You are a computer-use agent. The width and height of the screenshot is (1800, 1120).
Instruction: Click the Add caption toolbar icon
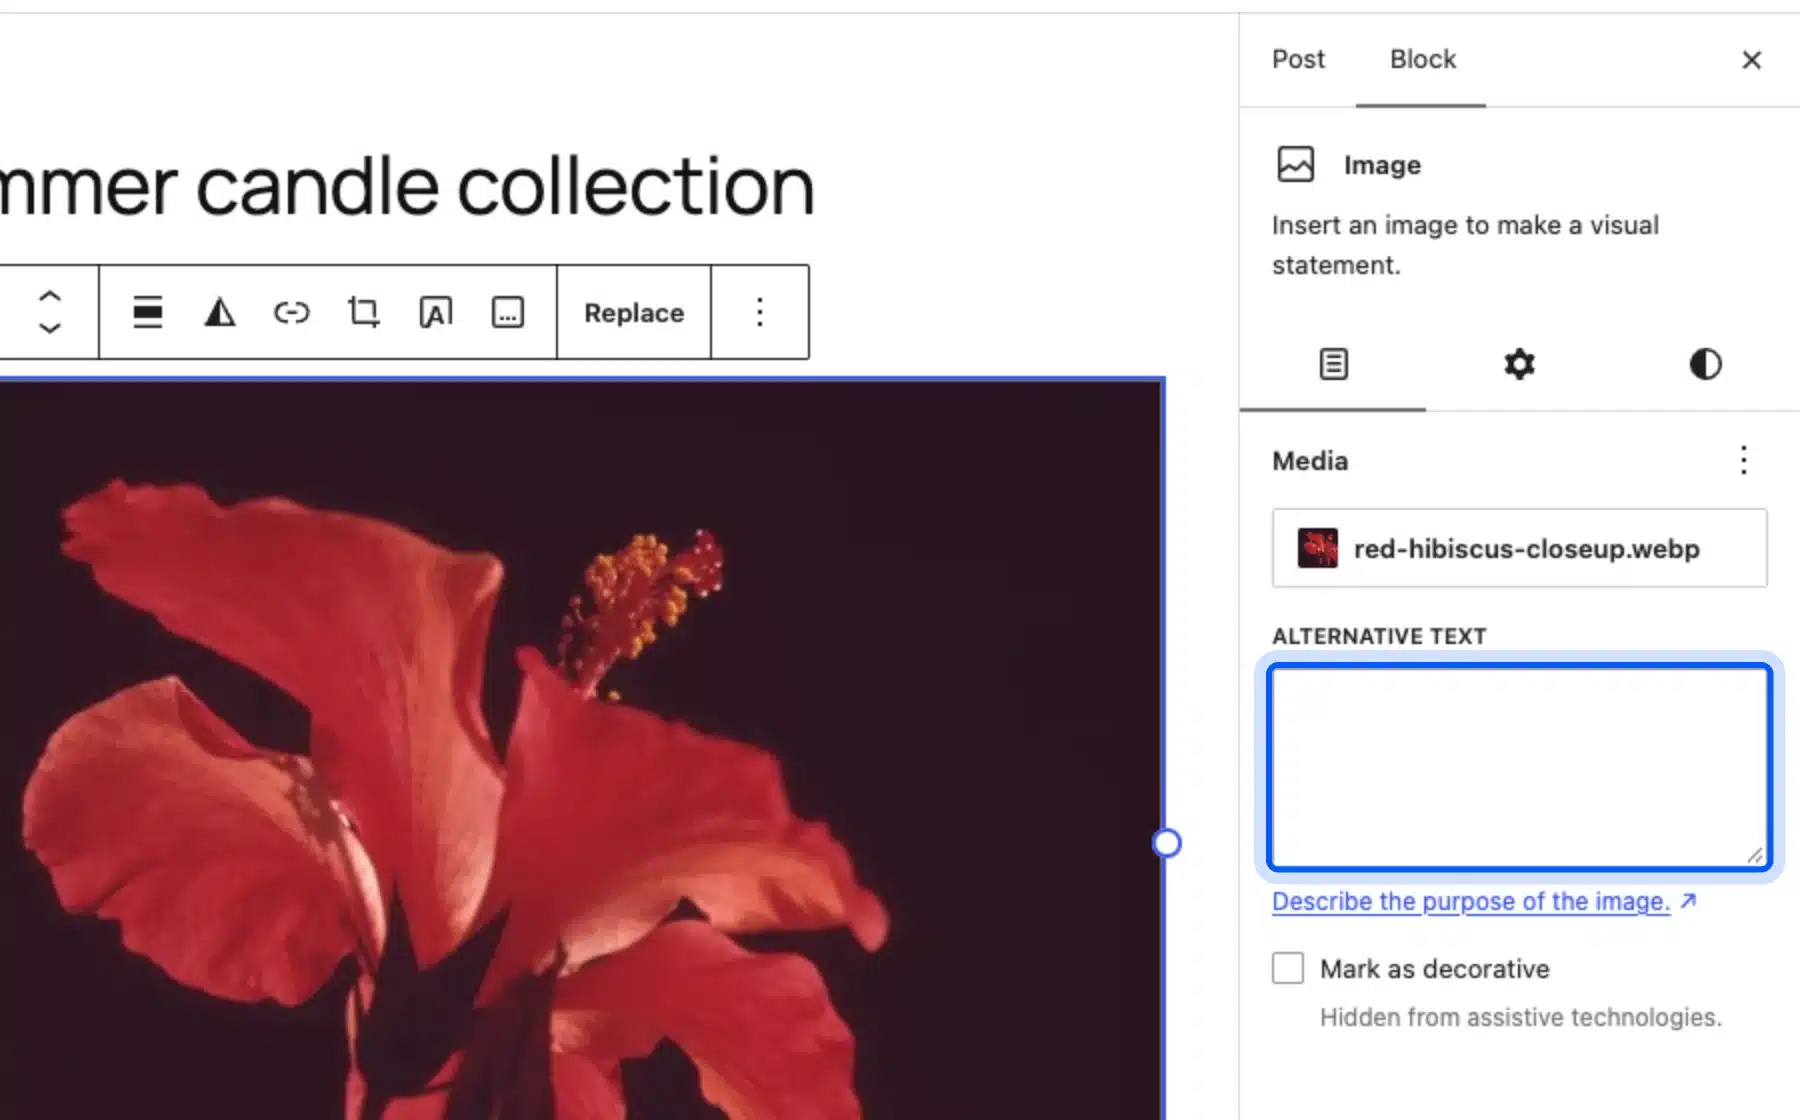pos(508,313)
